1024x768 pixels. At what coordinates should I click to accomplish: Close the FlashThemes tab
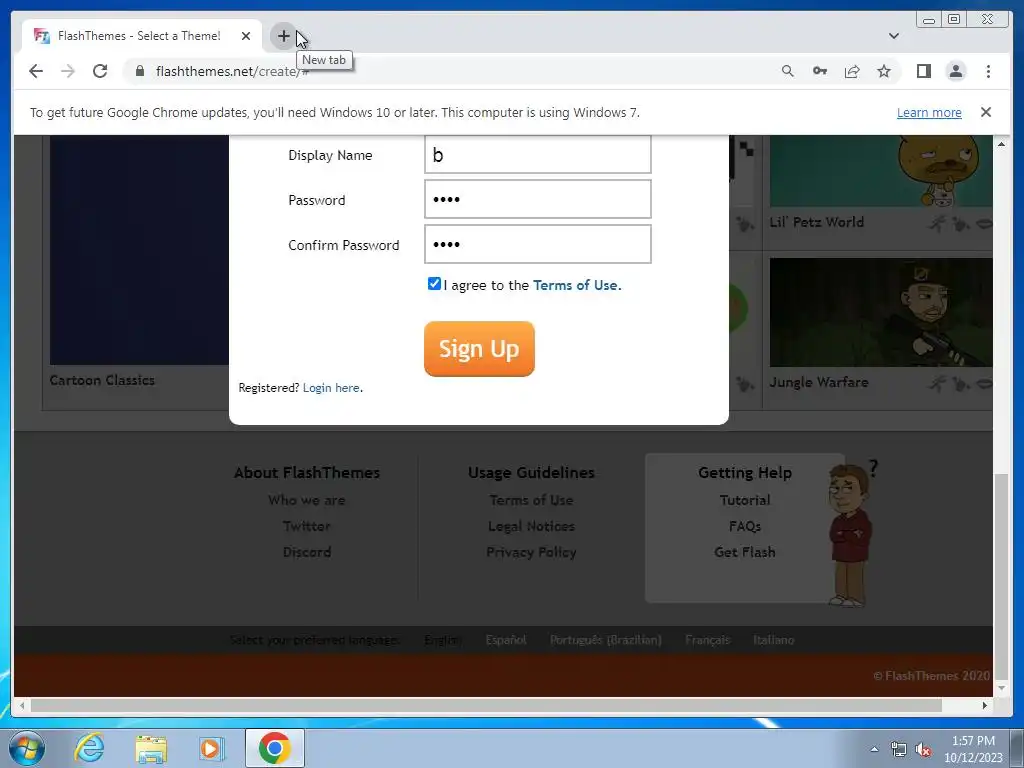[246, 36]
